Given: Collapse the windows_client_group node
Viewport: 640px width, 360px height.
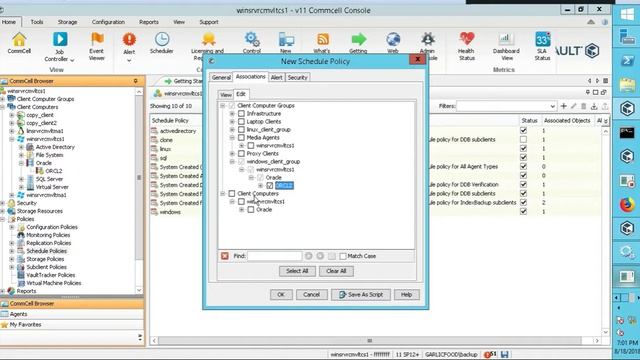Looking at the screenshot, I should click(x=232, y=162).
